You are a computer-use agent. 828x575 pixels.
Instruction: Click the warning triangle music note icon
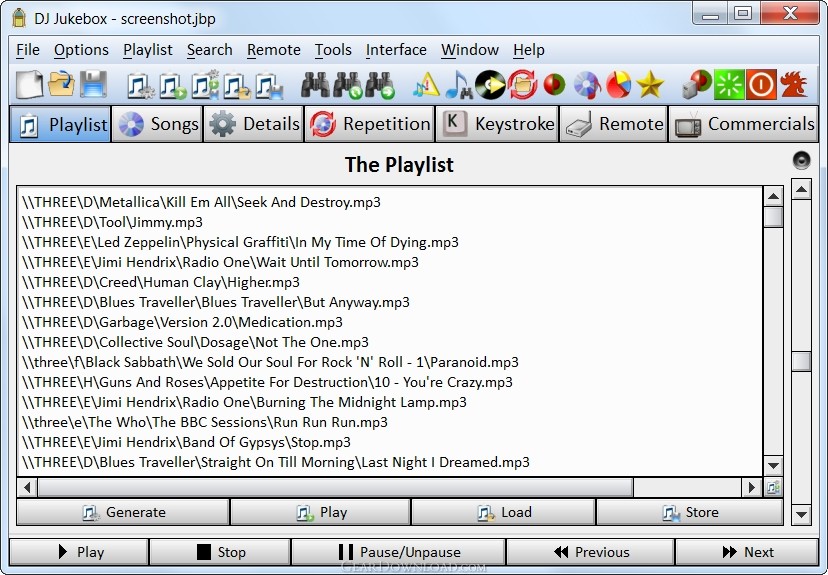[x=426, y=85]
